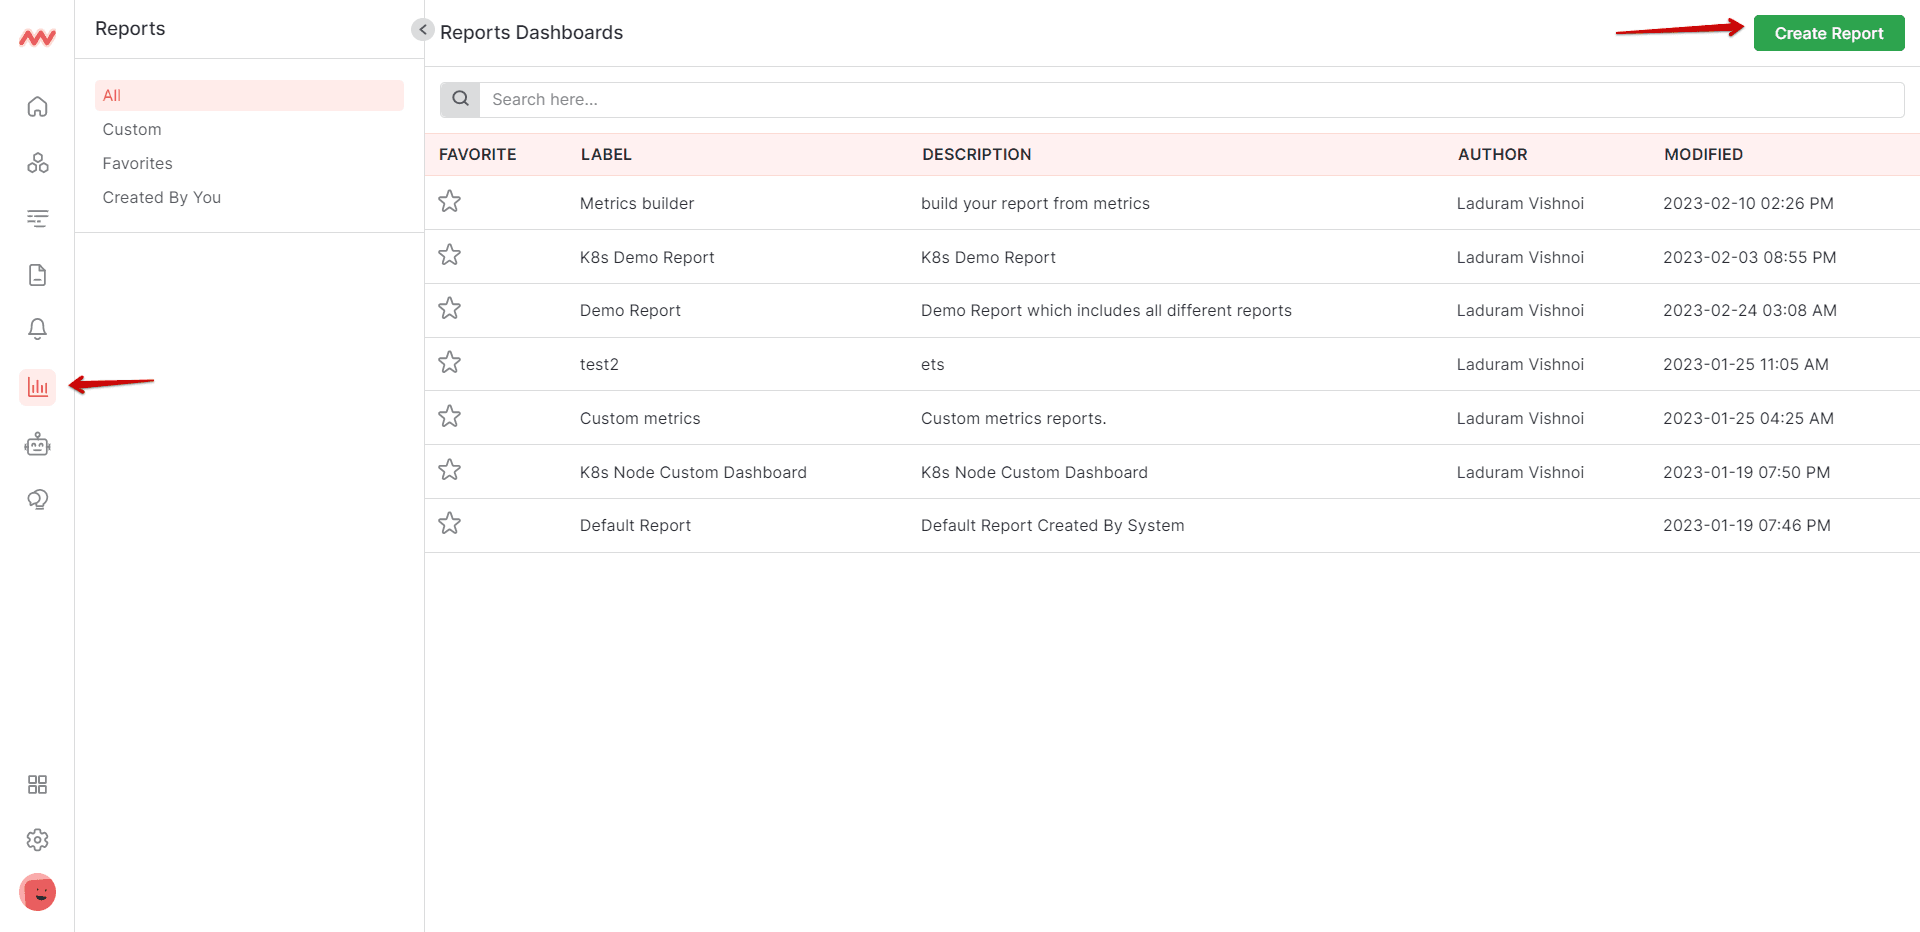Select the Created By You filter

point(161,197)
